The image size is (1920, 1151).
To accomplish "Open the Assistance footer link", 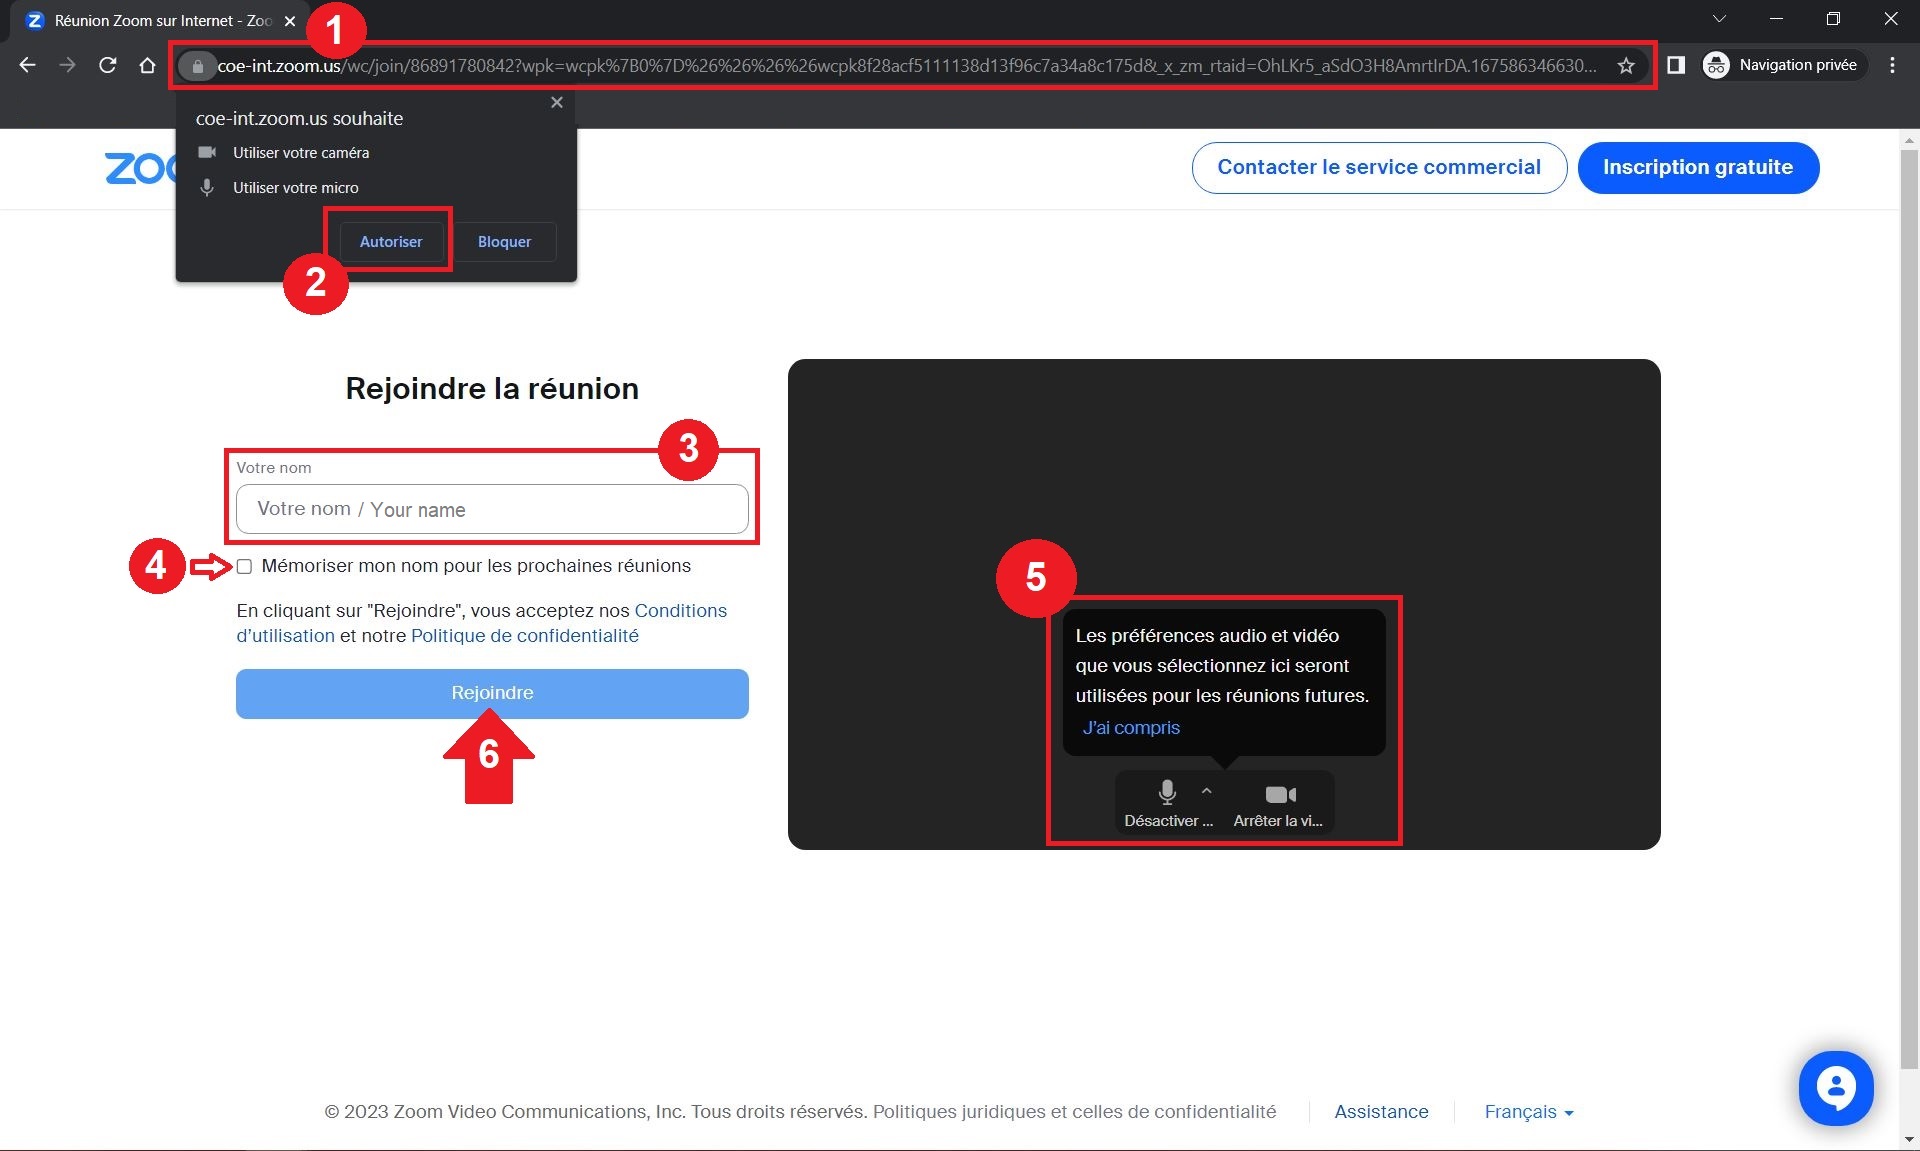I will point(1381,1112).
